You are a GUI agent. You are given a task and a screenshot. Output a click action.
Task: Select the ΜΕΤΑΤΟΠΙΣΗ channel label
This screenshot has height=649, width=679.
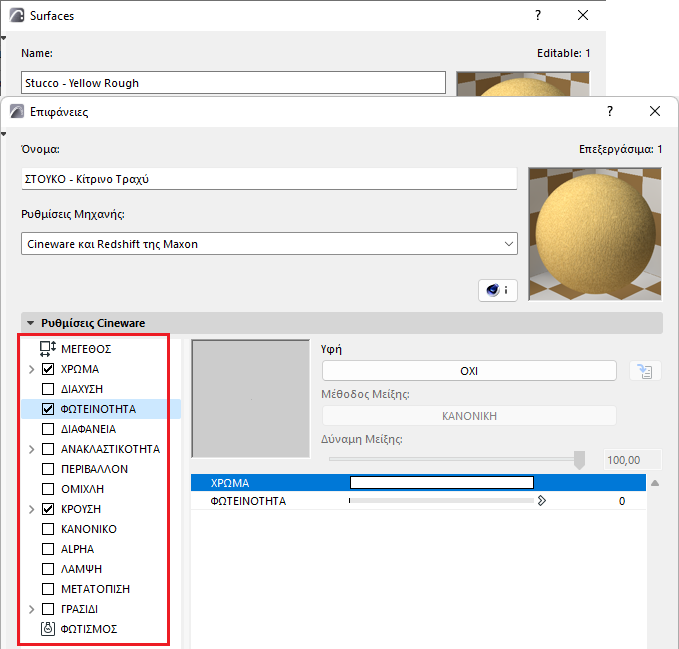click(x=95, y=589)
